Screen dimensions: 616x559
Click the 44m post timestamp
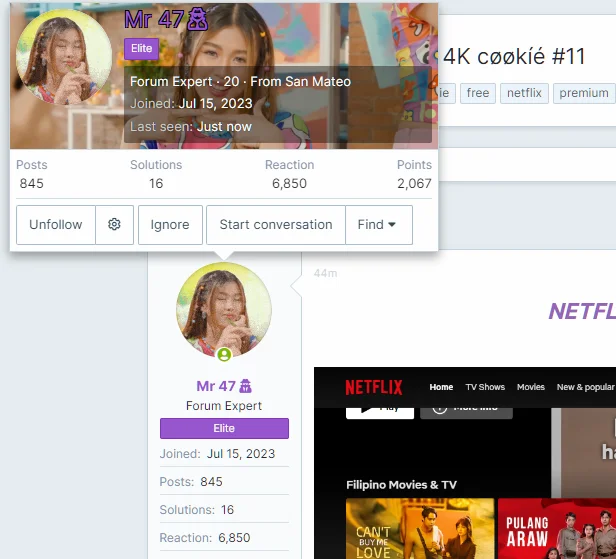(x=325, y=273)
